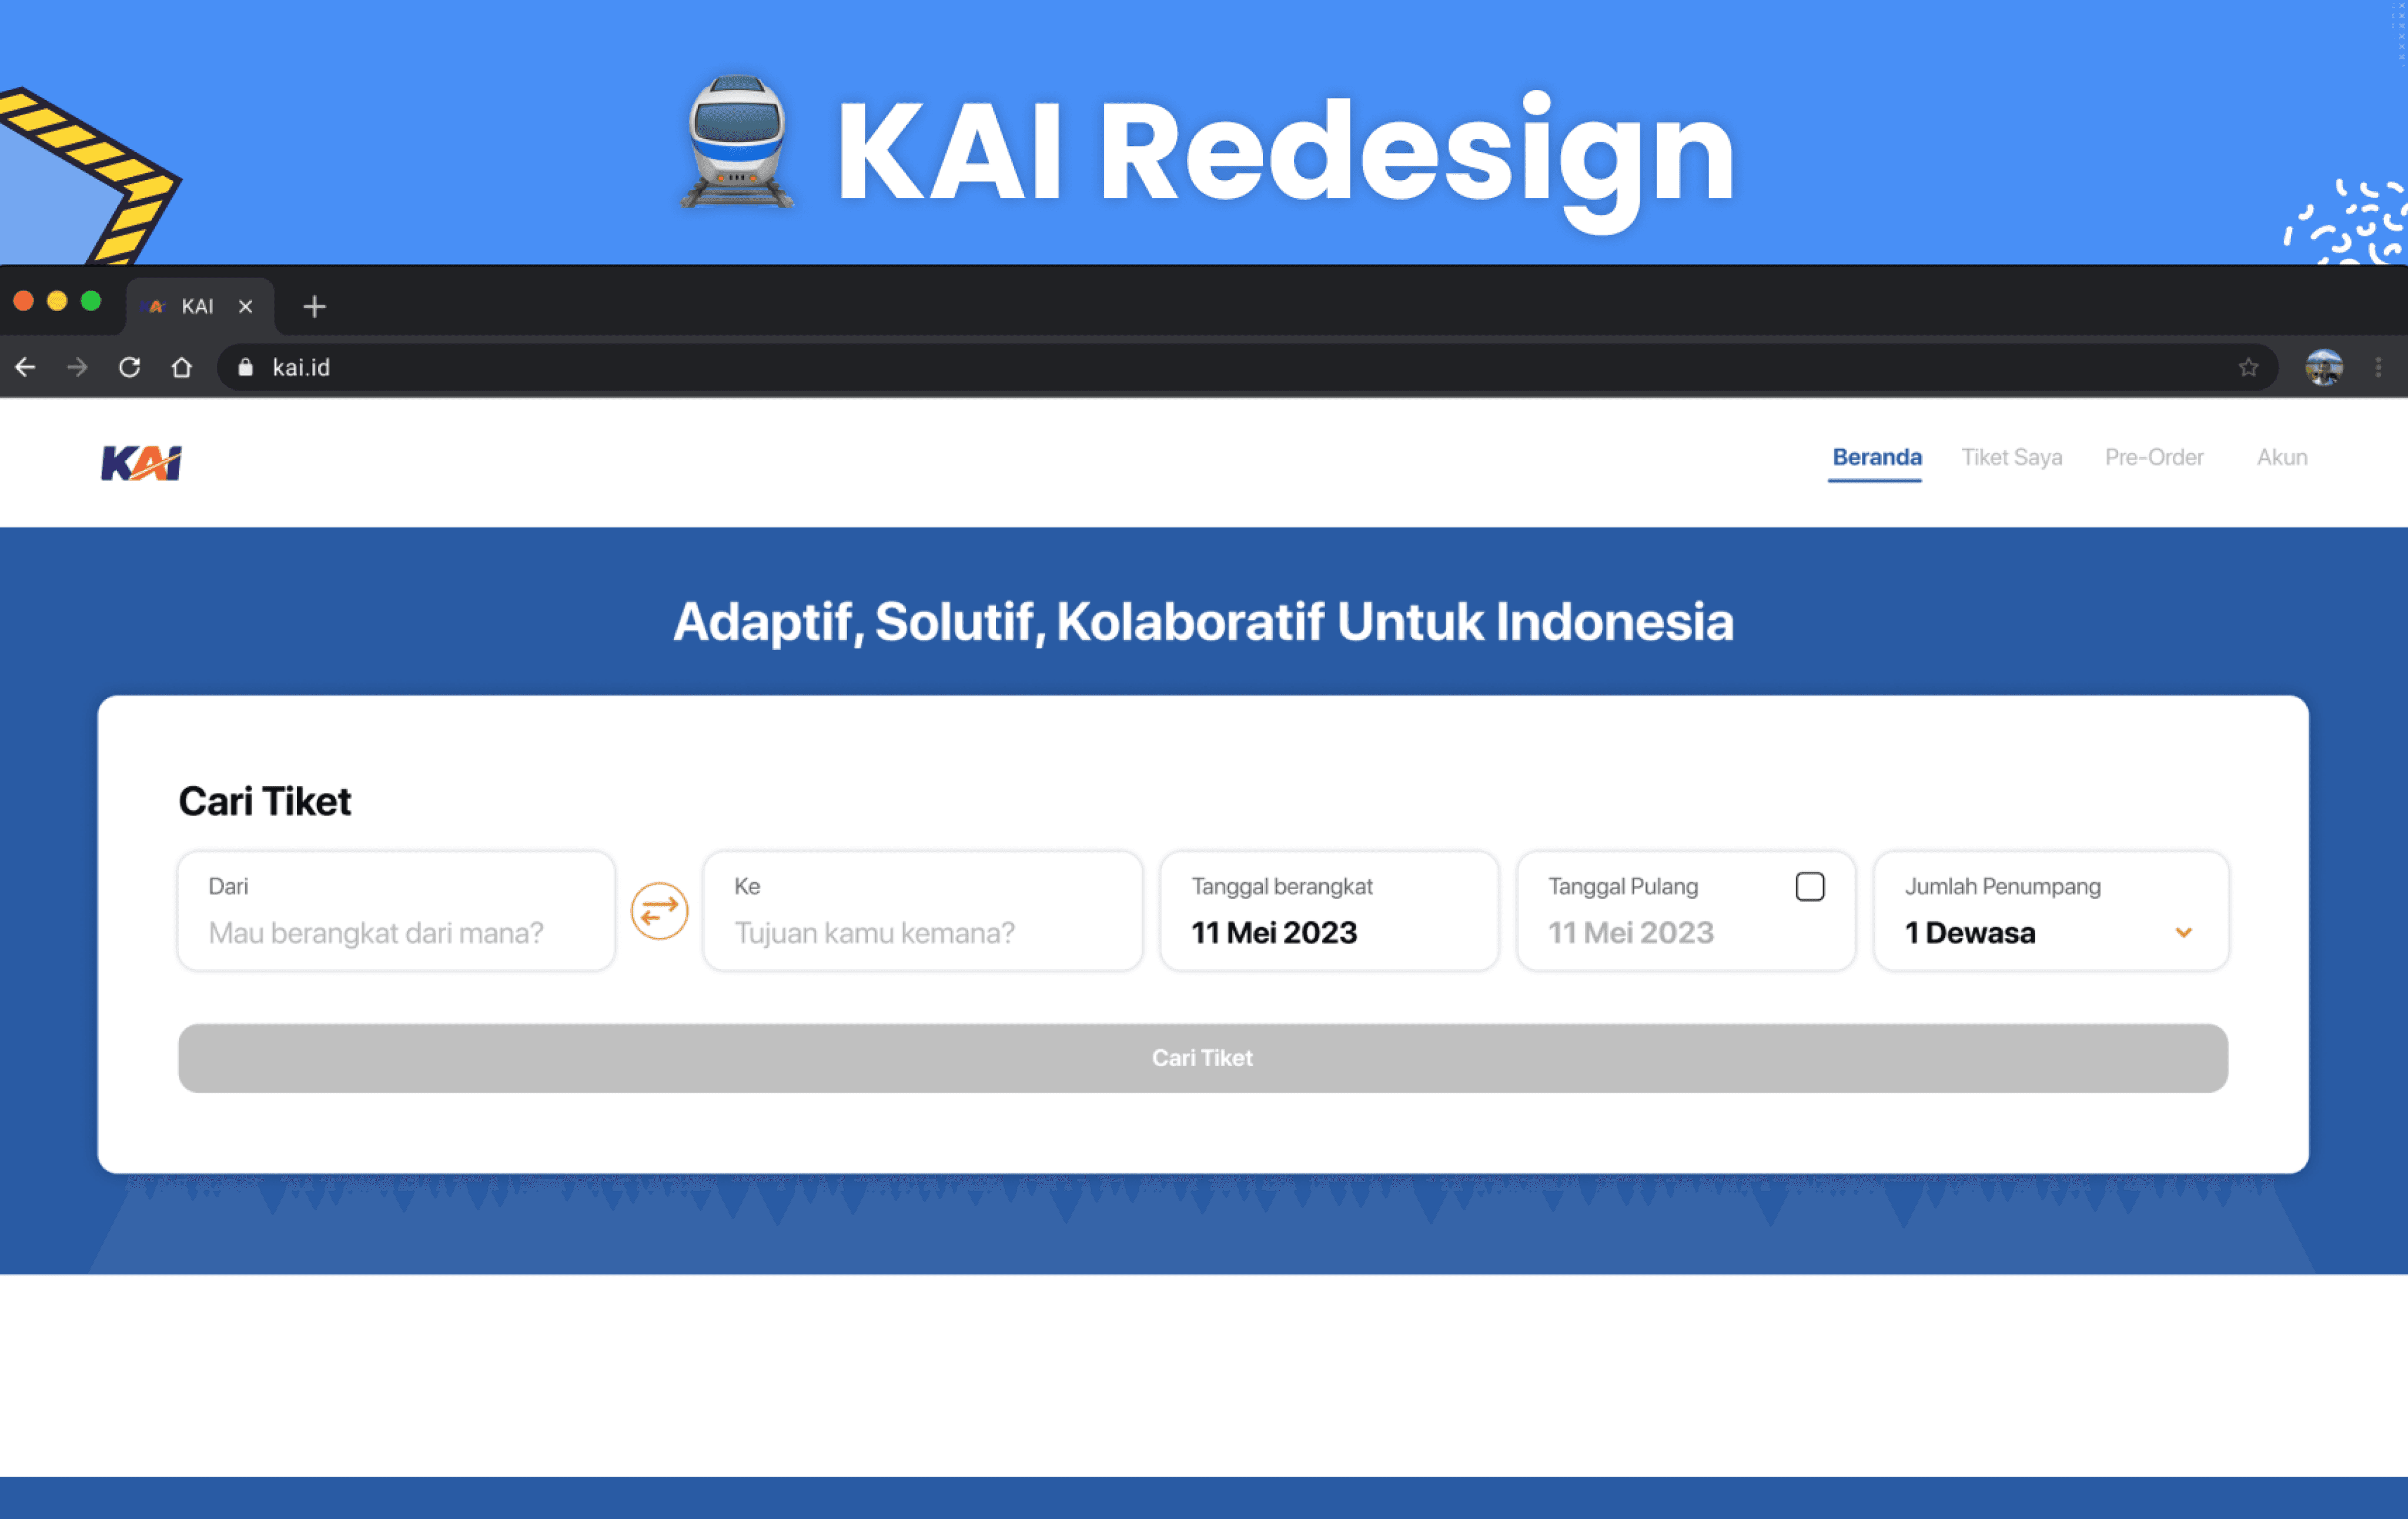
Task: Enable the Tanggal Pulang checkbox
Action: (1809, 887)
